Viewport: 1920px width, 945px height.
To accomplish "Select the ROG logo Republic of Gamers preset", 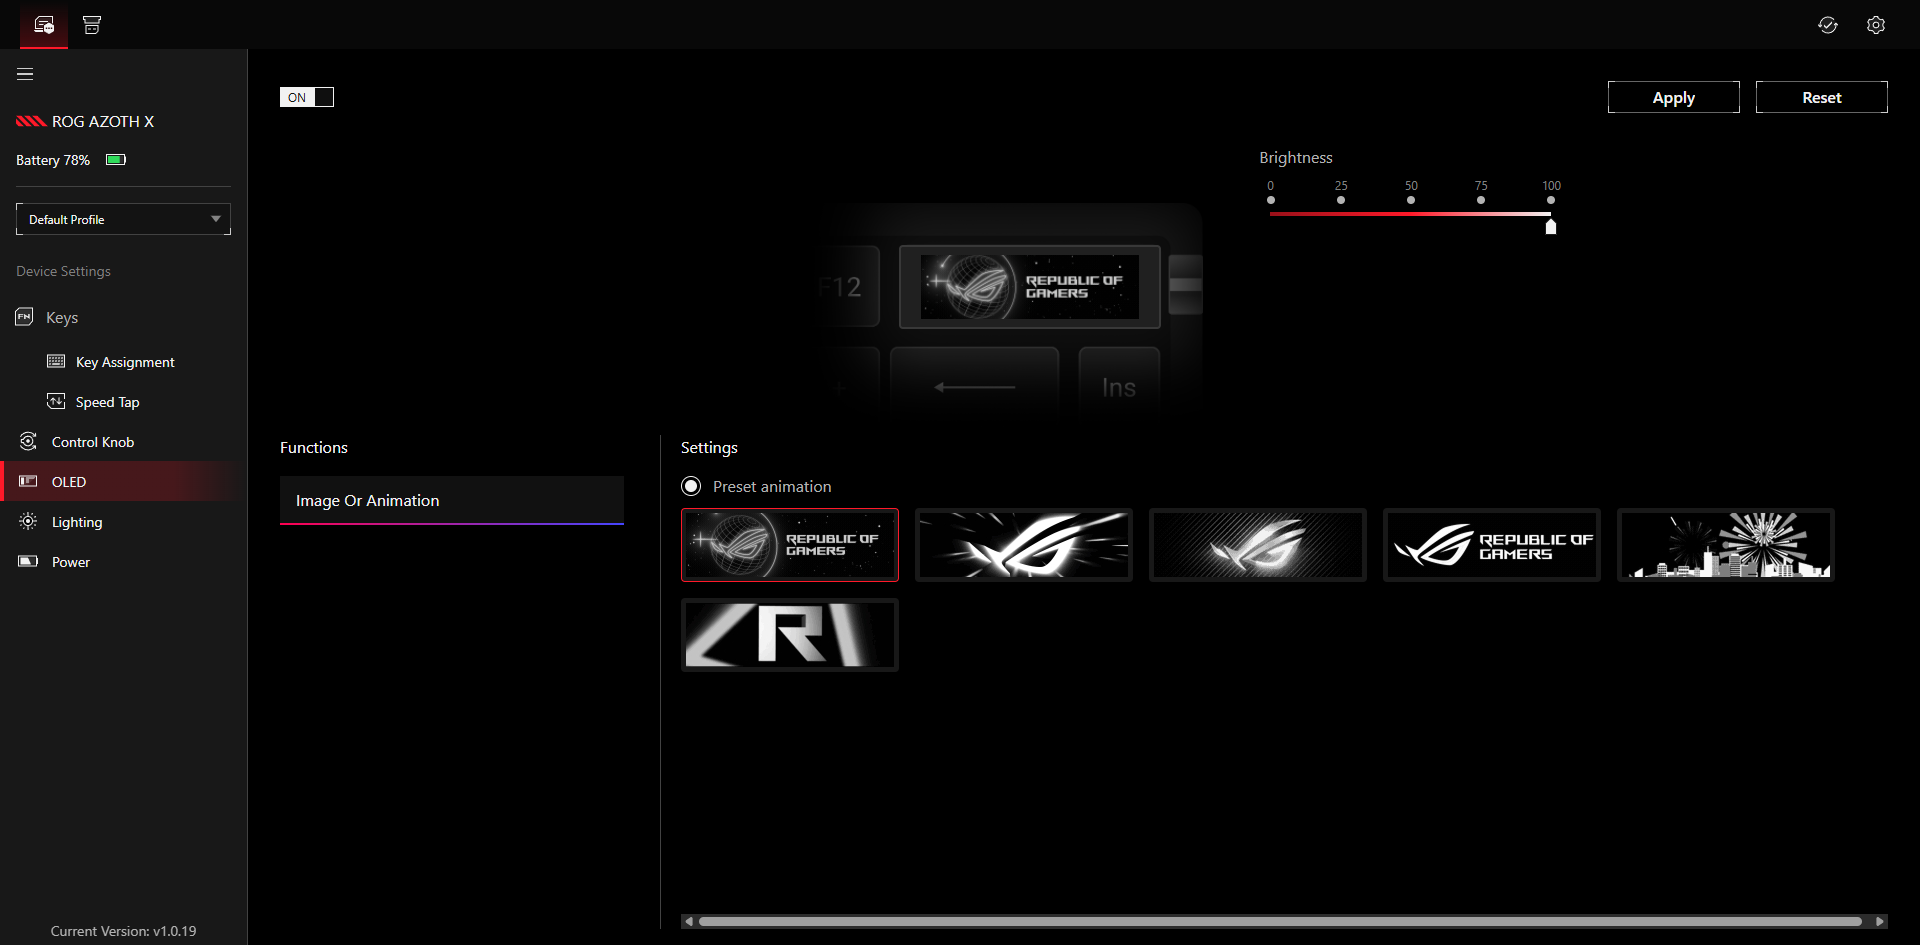I will [x=1492, y=545].
